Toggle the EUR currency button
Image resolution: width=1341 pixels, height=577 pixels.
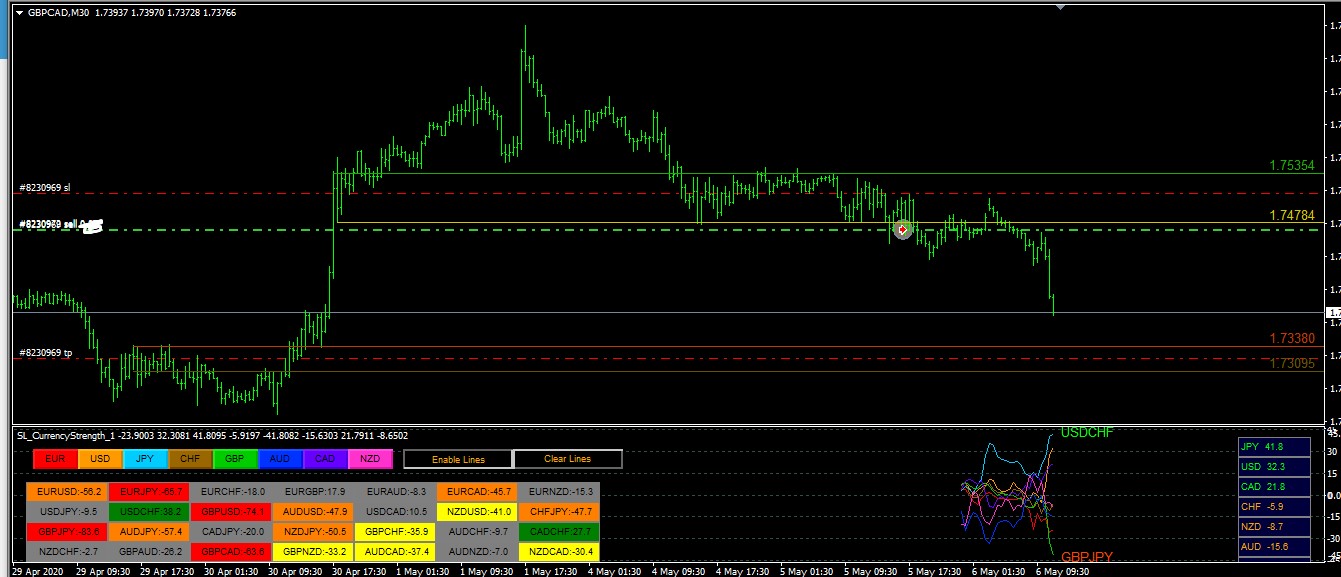56,459
